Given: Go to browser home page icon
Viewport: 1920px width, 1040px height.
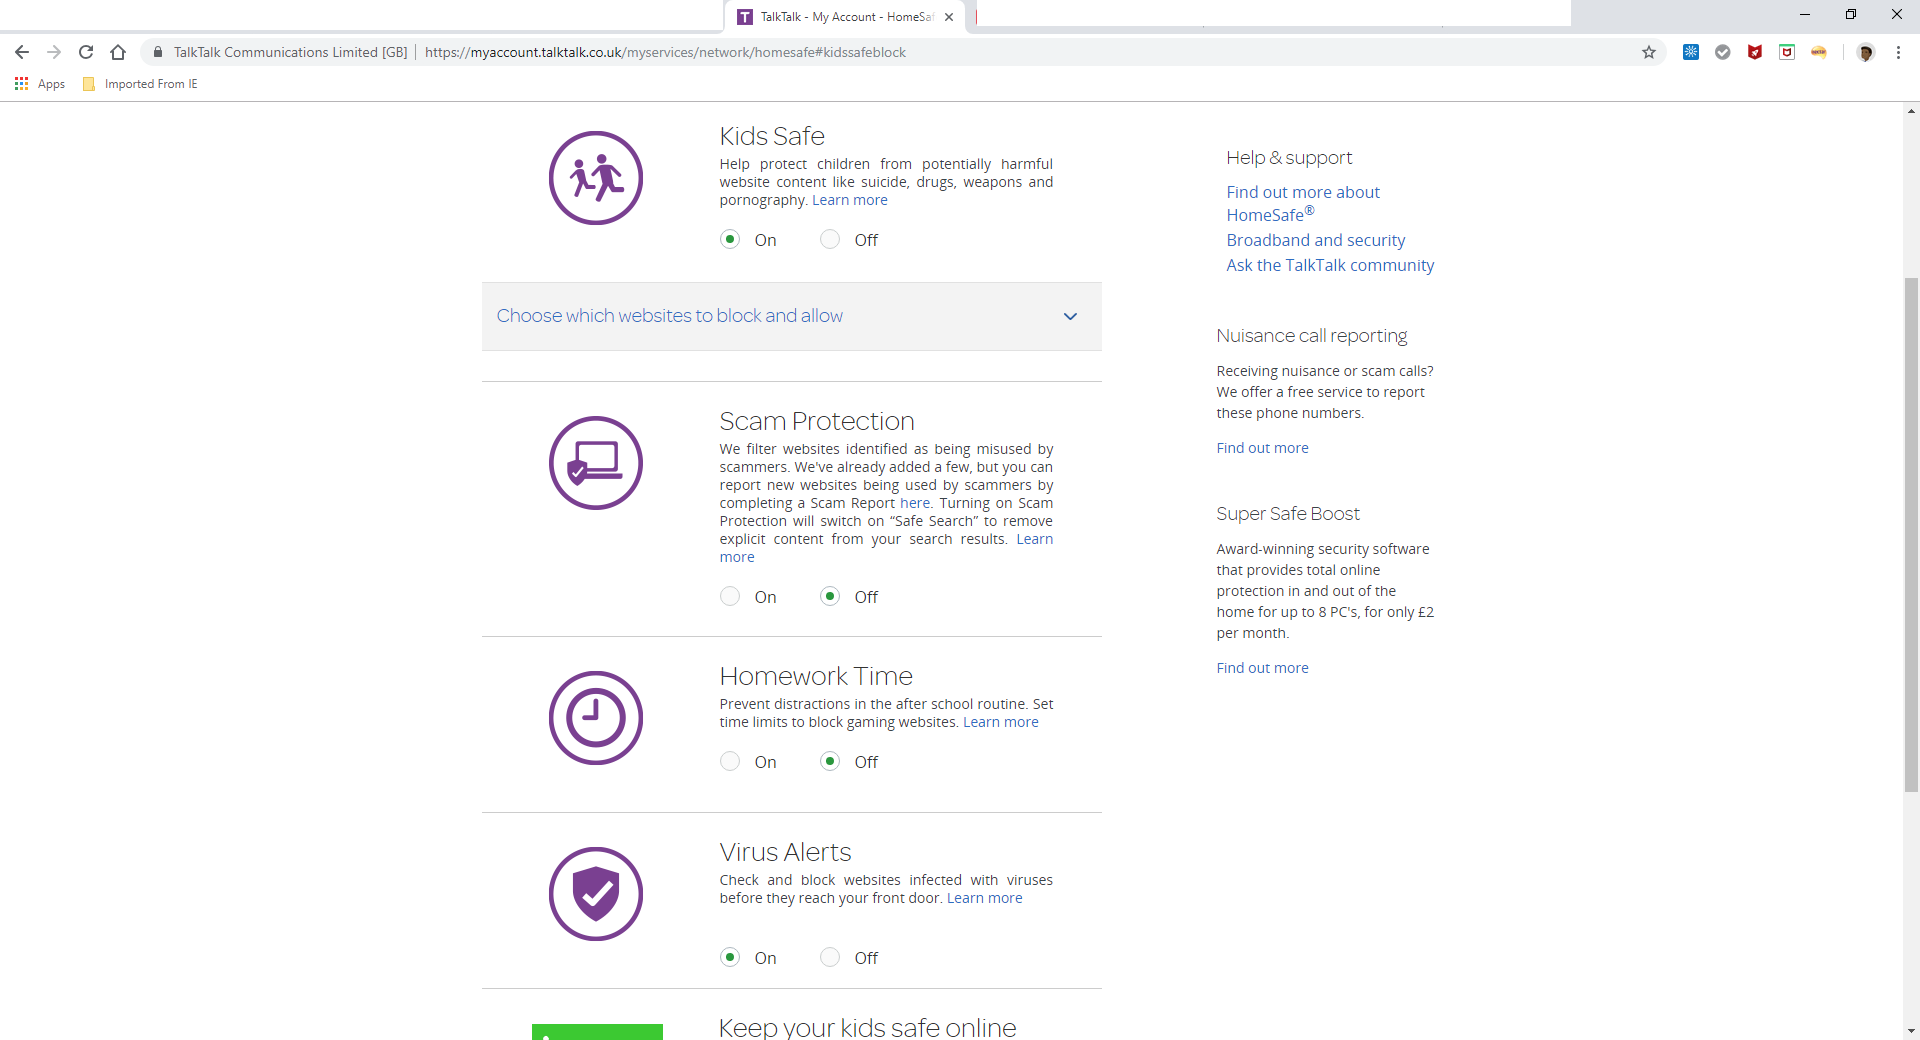Looking at the screenshot, I should coord(118,52).
